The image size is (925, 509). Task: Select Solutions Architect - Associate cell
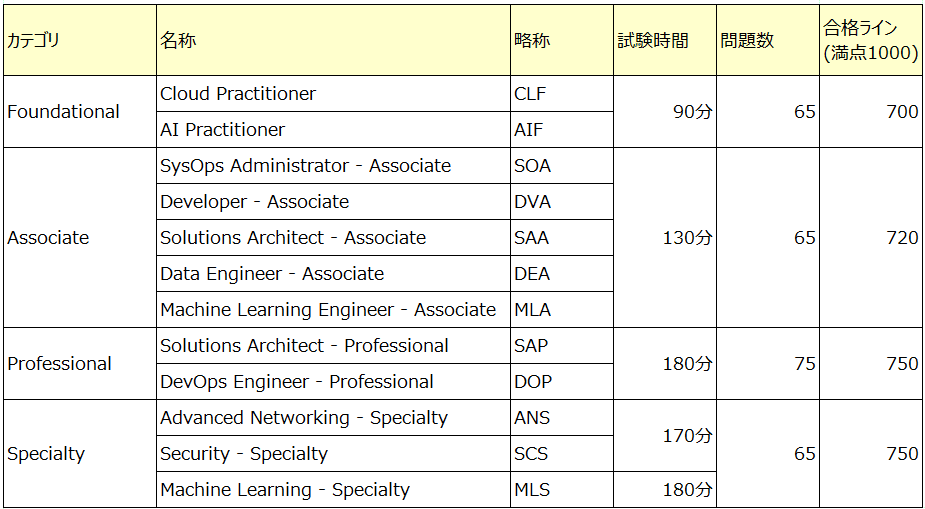334,238
